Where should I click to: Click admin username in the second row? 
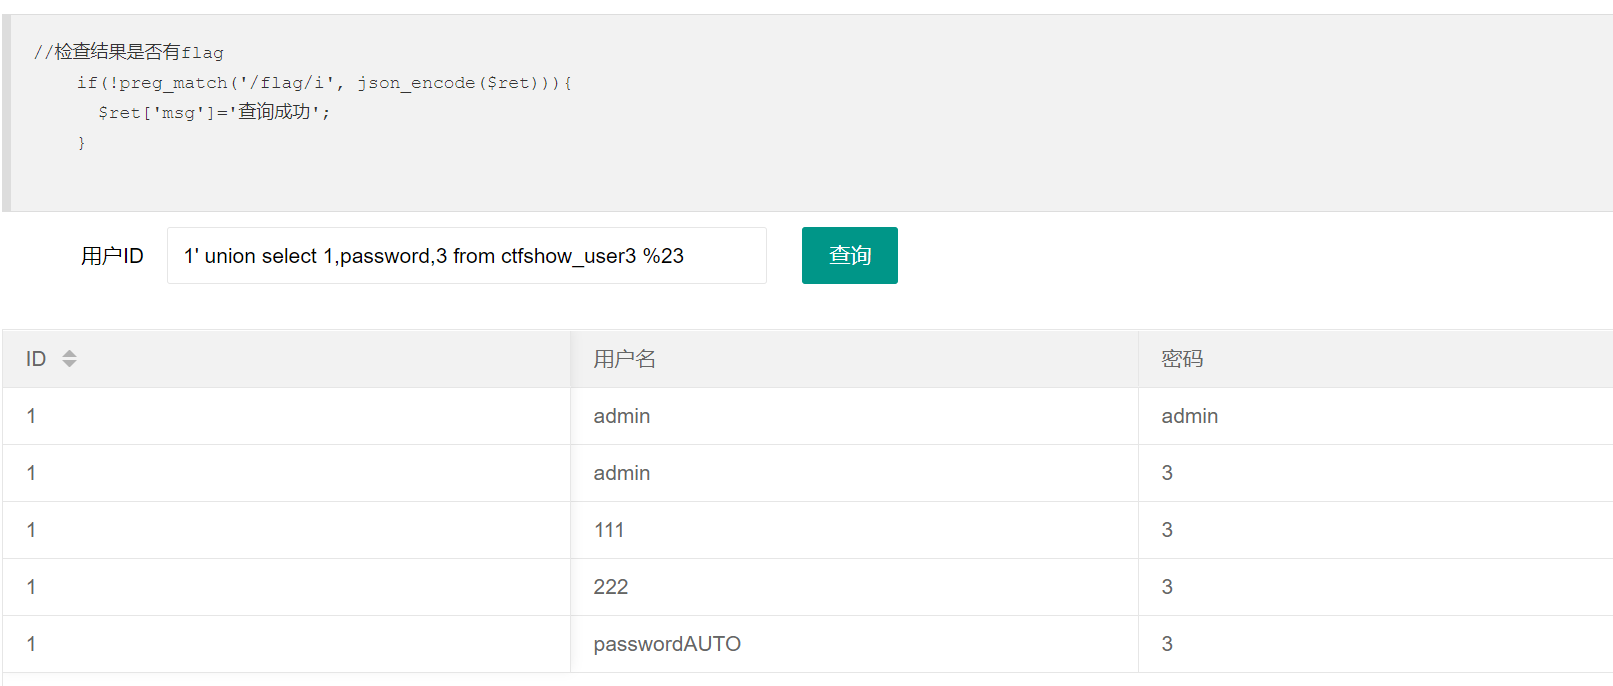[x=621, y=473]
